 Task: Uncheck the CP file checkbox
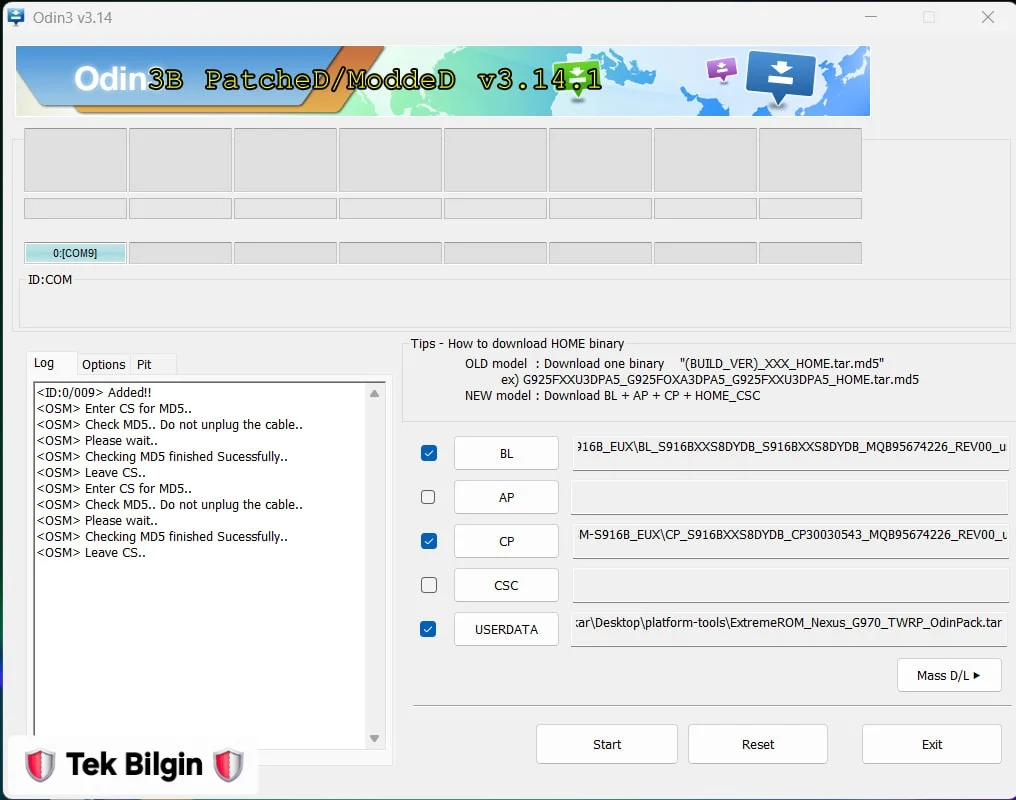[428, 541]
